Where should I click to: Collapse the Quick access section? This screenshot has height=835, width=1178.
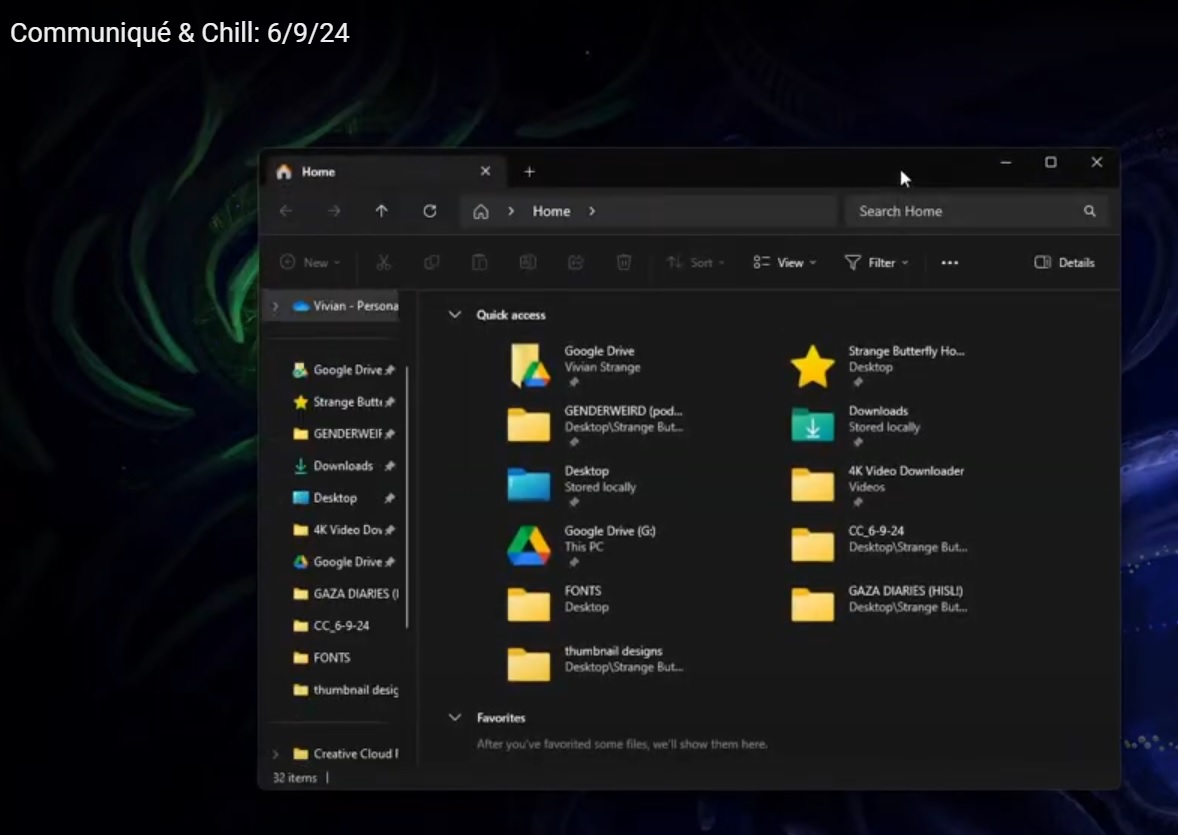455,315
